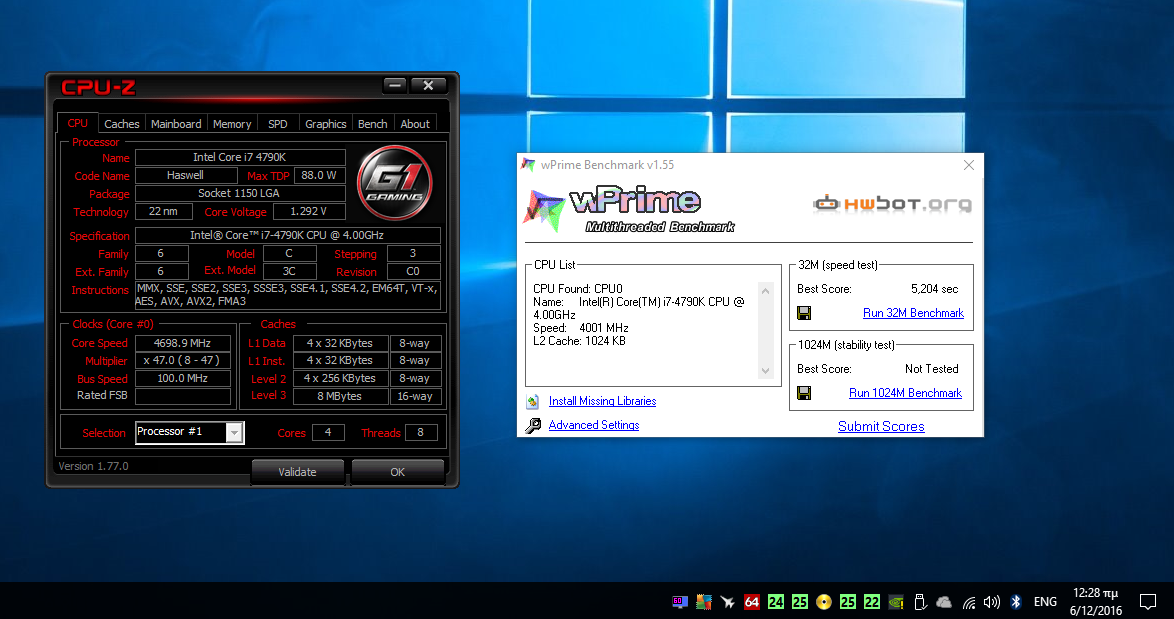Open the Mainboard tab

coord(176,124)
